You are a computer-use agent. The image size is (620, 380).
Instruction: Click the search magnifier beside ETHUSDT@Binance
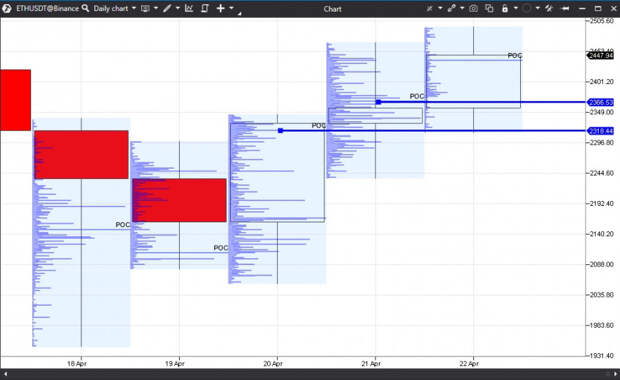click(85, 8)
